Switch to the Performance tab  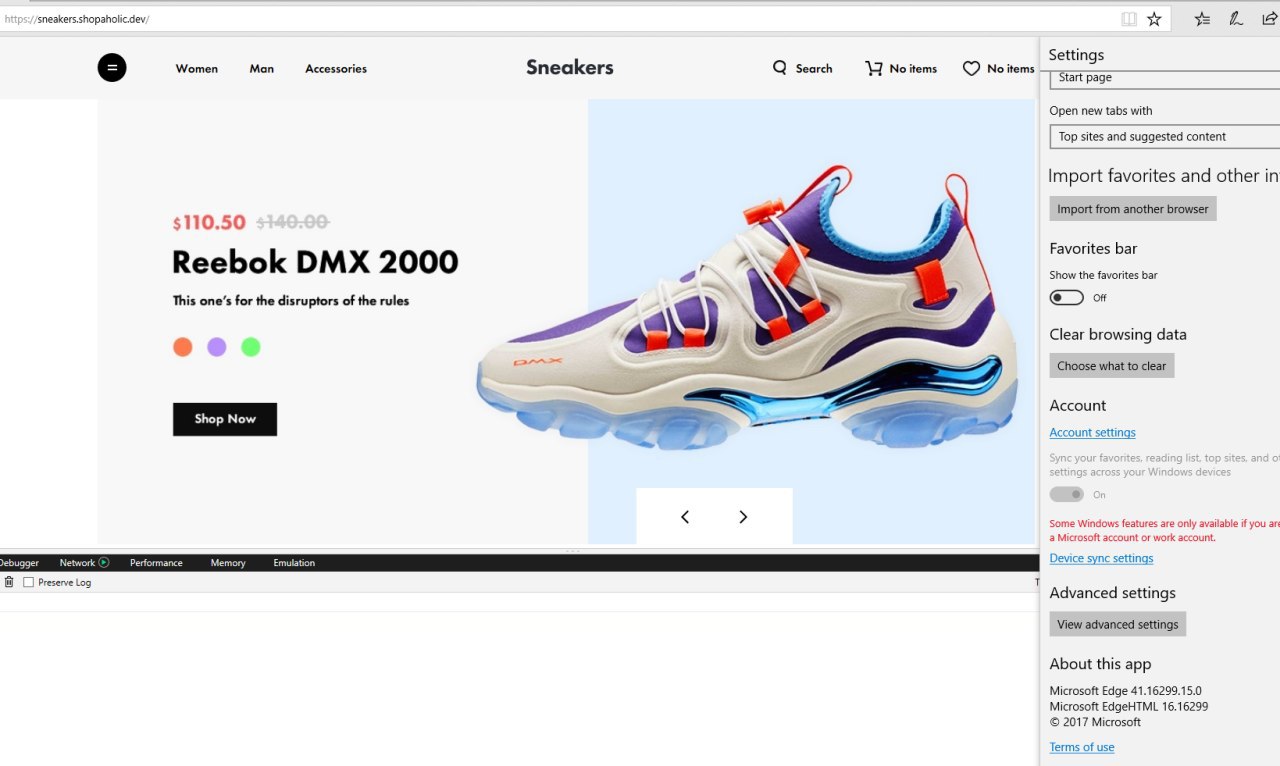[x=156, y=563]
